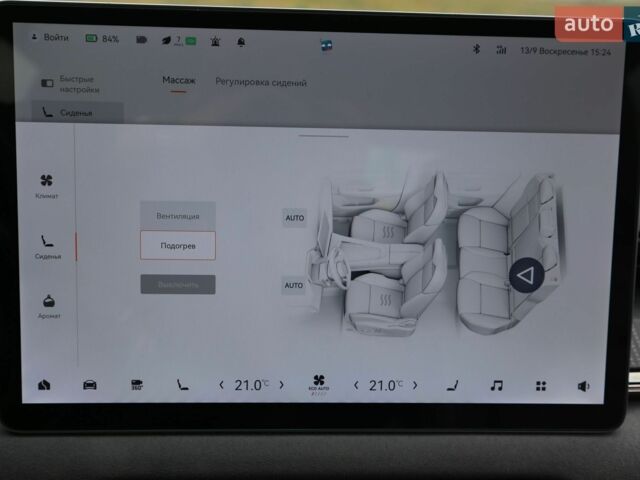Tap the home icon in bottom bar

(44, 384)
